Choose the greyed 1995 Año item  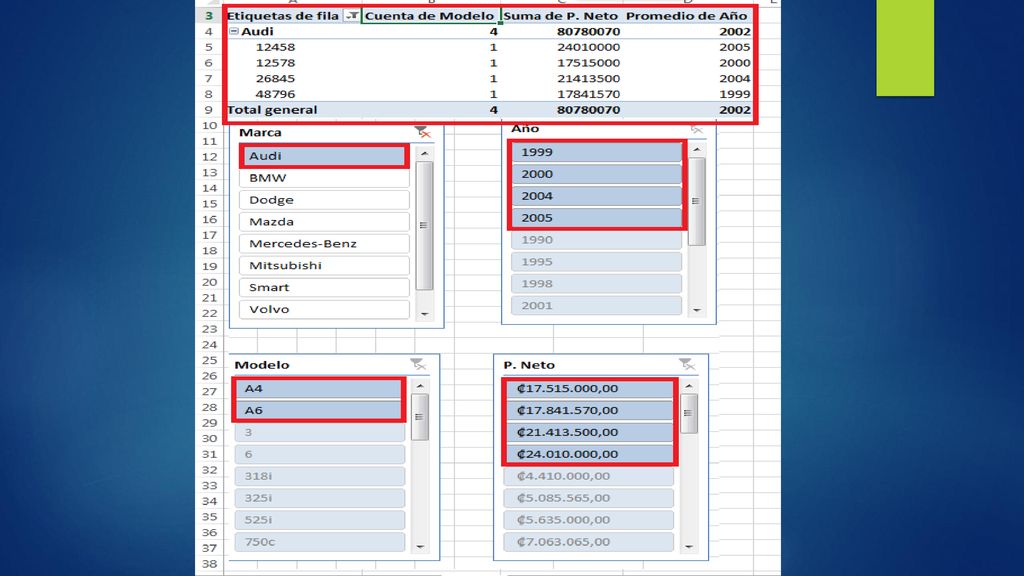[597, 261]
